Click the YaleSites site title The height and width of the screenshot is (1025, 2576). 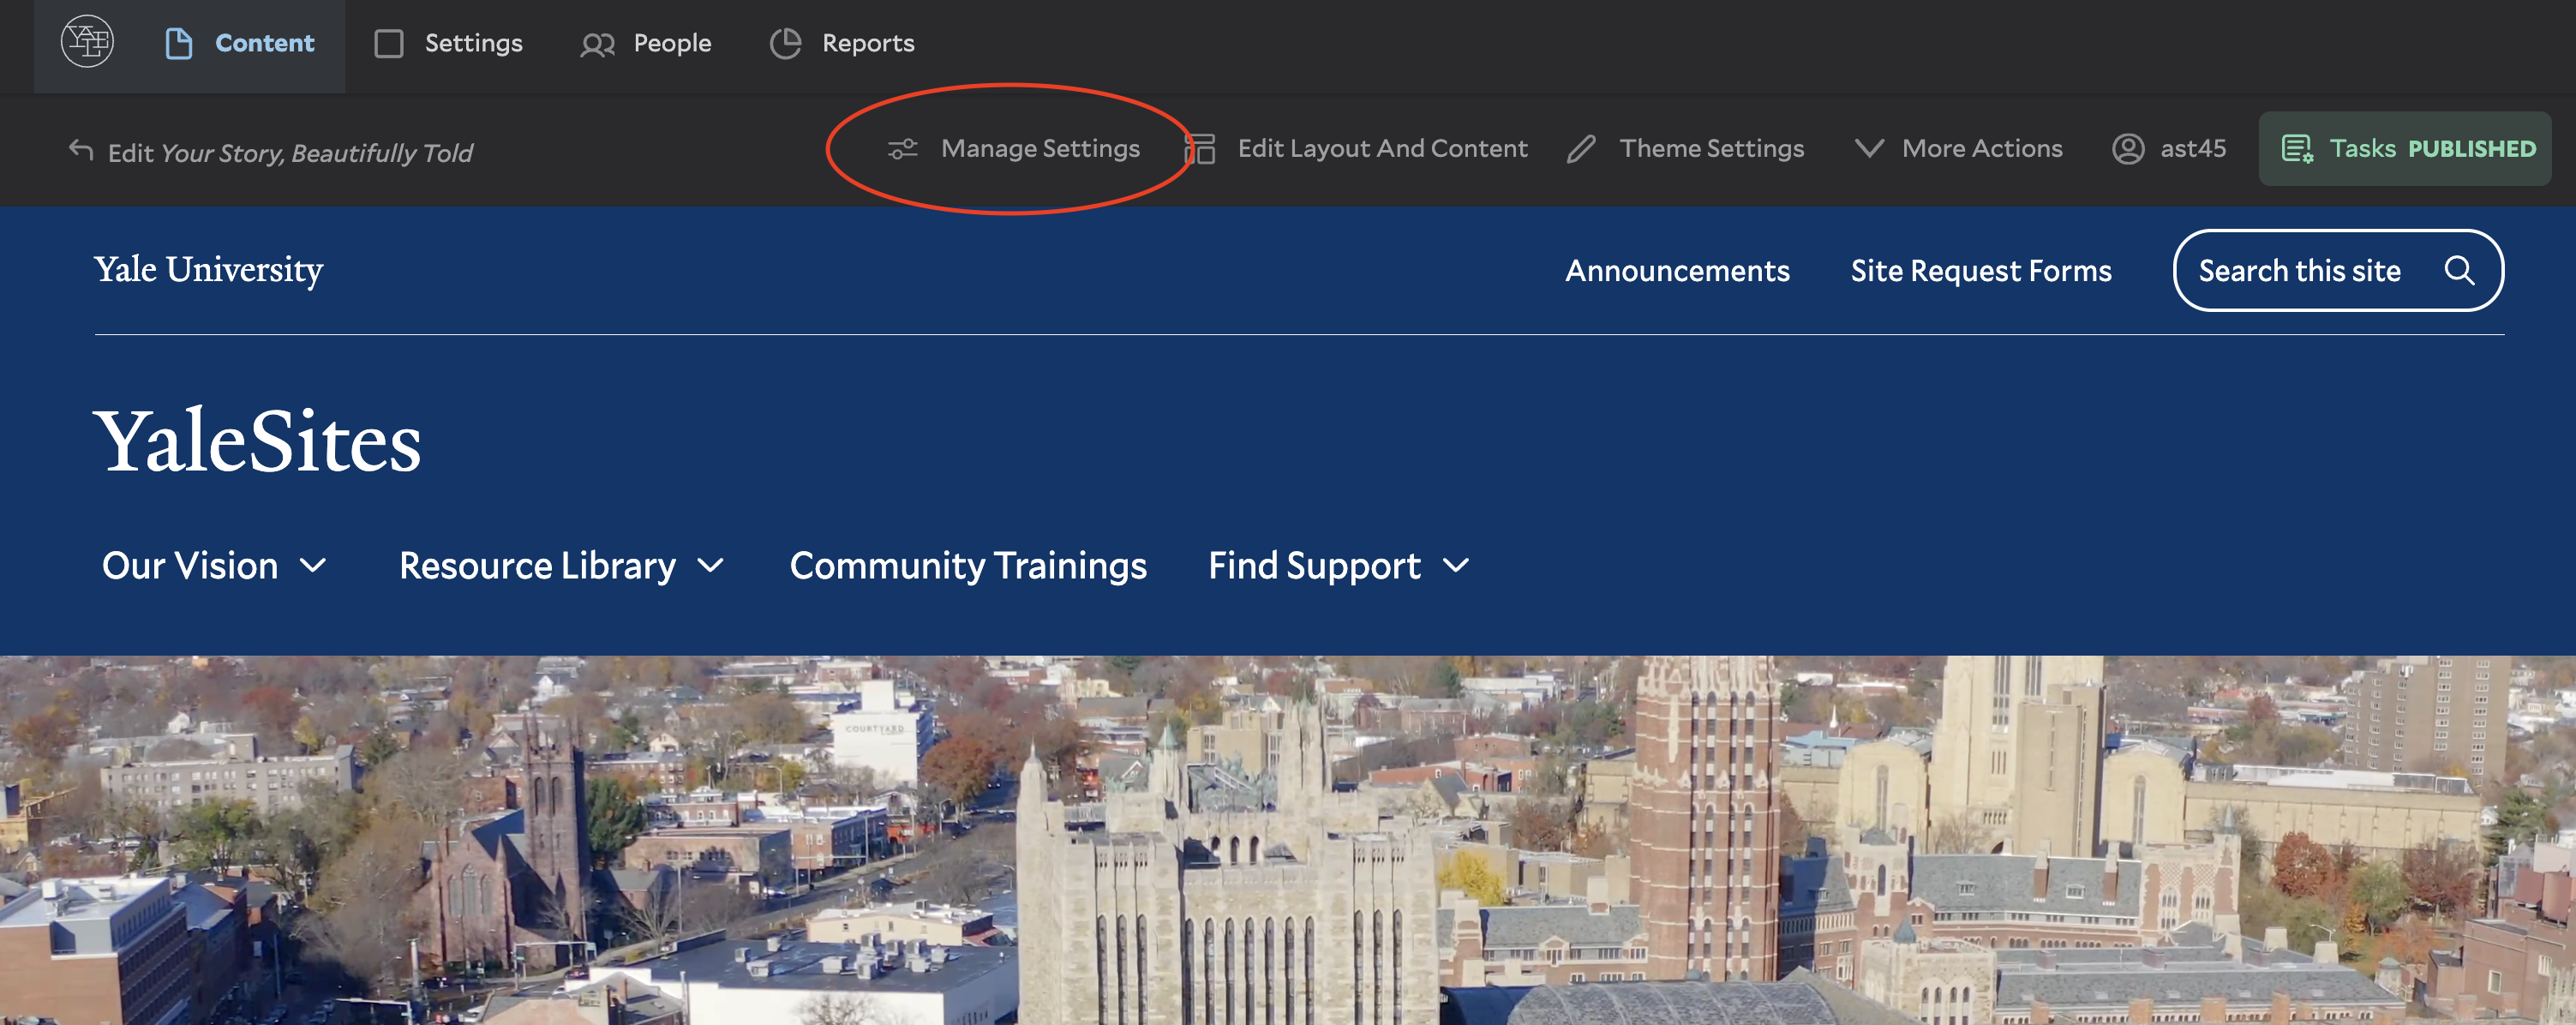[x=258, y=441]
